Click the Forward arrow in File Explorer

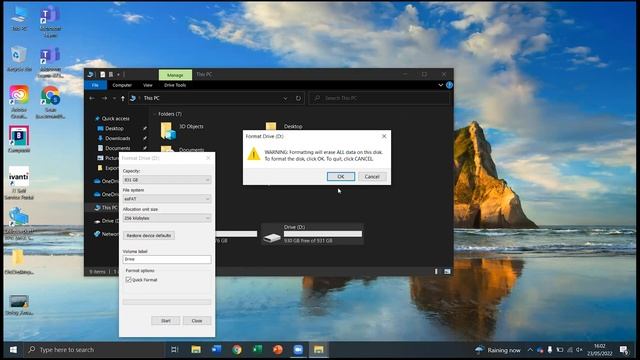click(x=104, y=98)
